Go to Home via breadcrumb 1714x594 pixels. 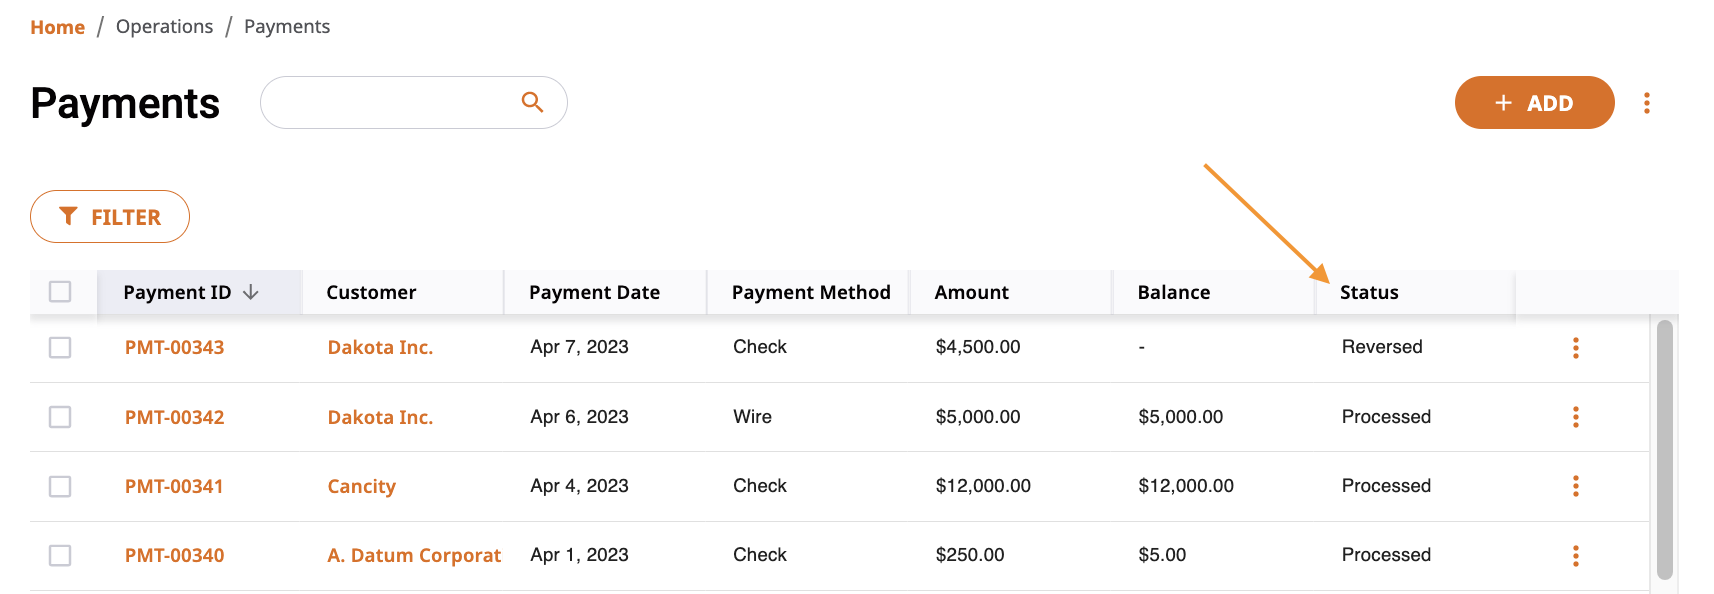(57, 27)
